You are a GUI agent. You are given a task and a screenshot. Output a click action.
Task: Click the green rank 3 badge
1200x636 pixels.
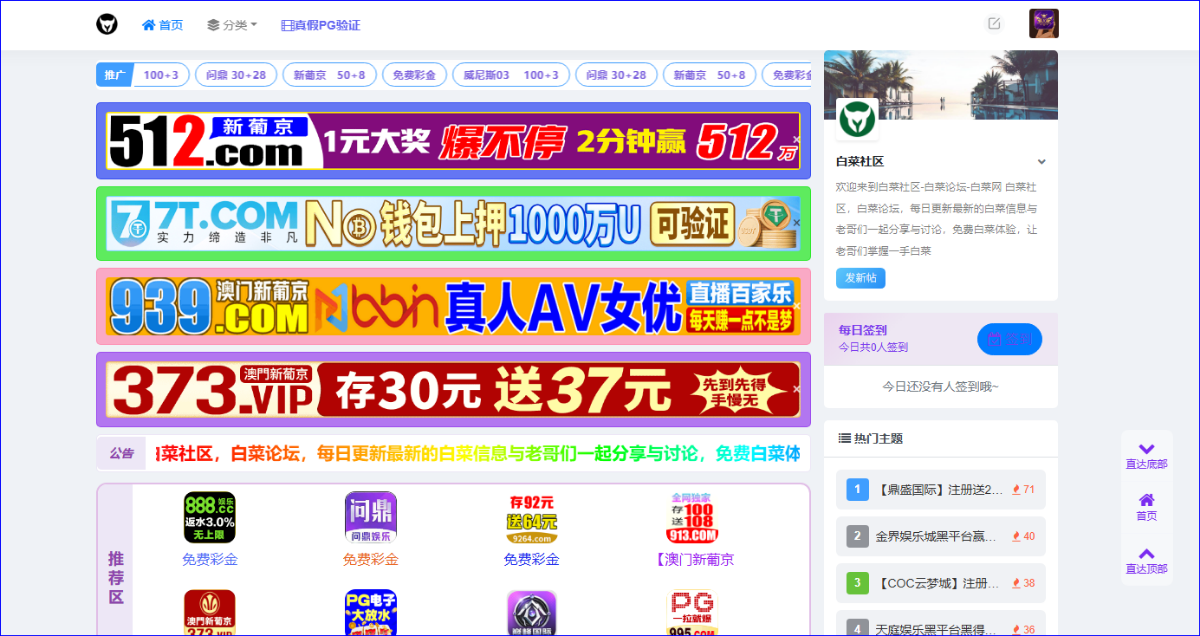pyautogui.click(x=858, y=582)
